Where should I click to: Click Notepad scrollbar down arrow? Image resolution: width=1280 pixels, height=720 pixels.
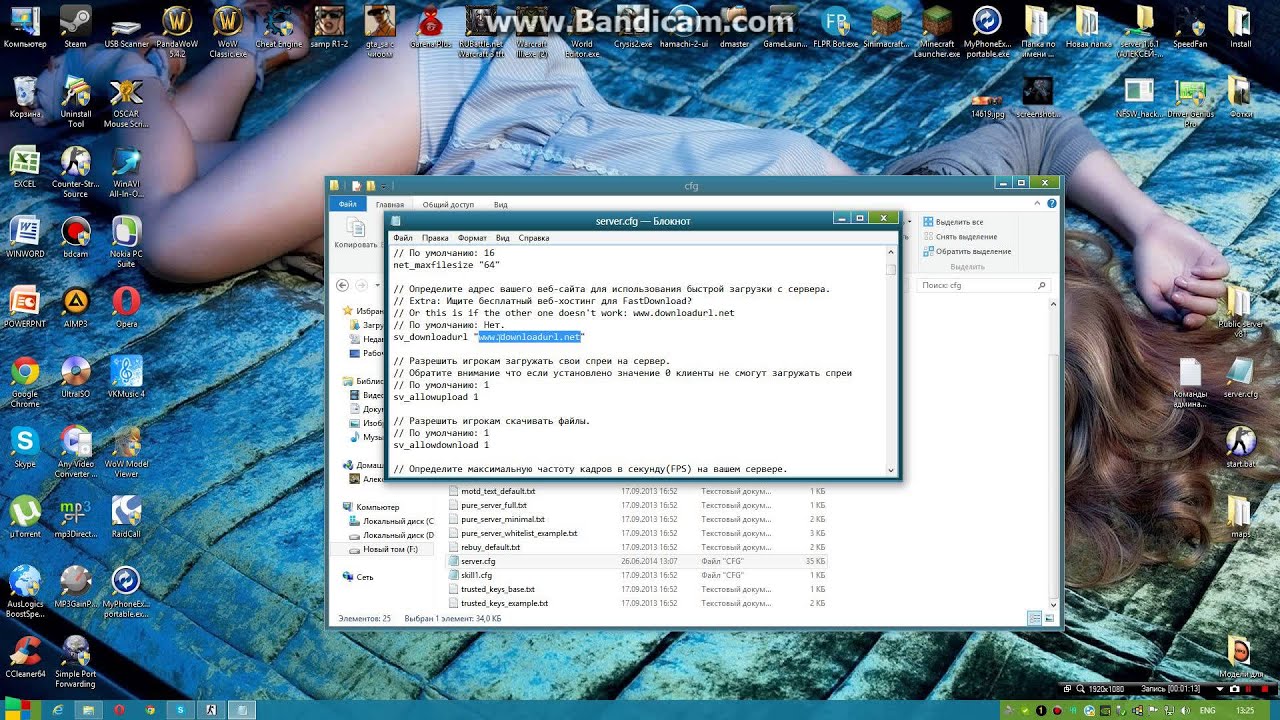coord(890,469)
